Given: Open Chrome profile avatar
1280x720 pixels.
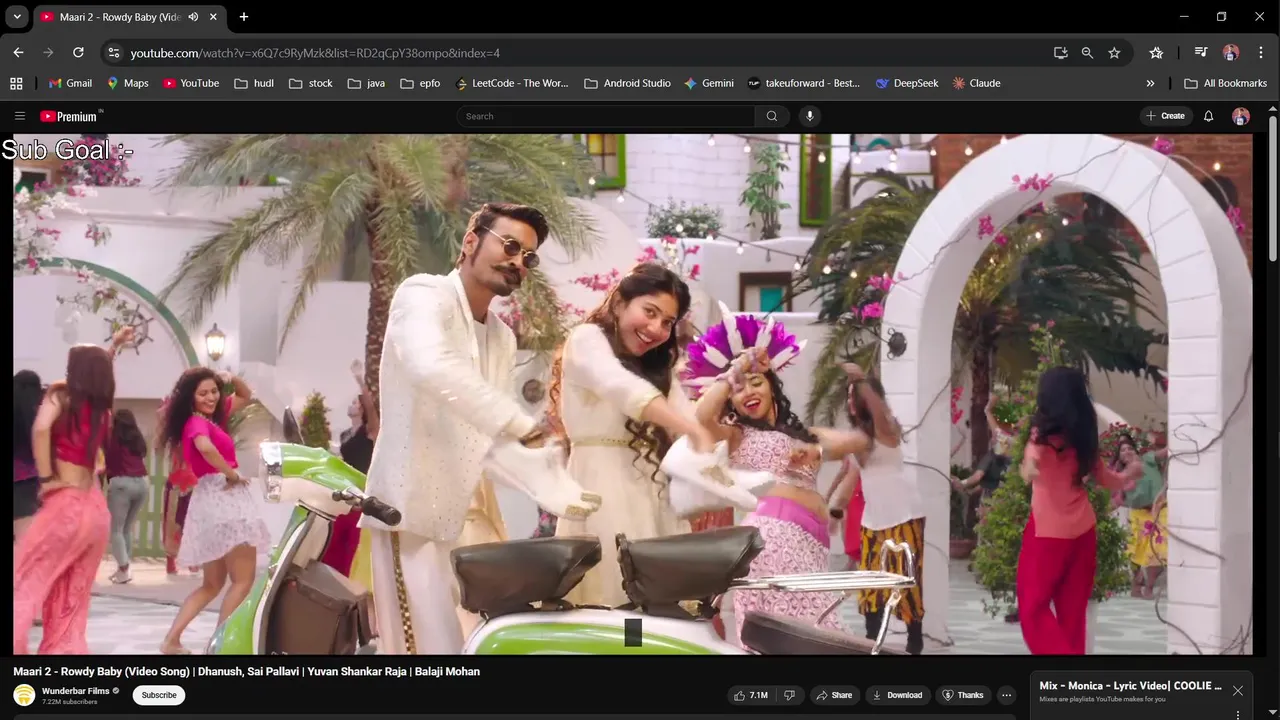Looking at the screenshot, I should (1231, 53).
